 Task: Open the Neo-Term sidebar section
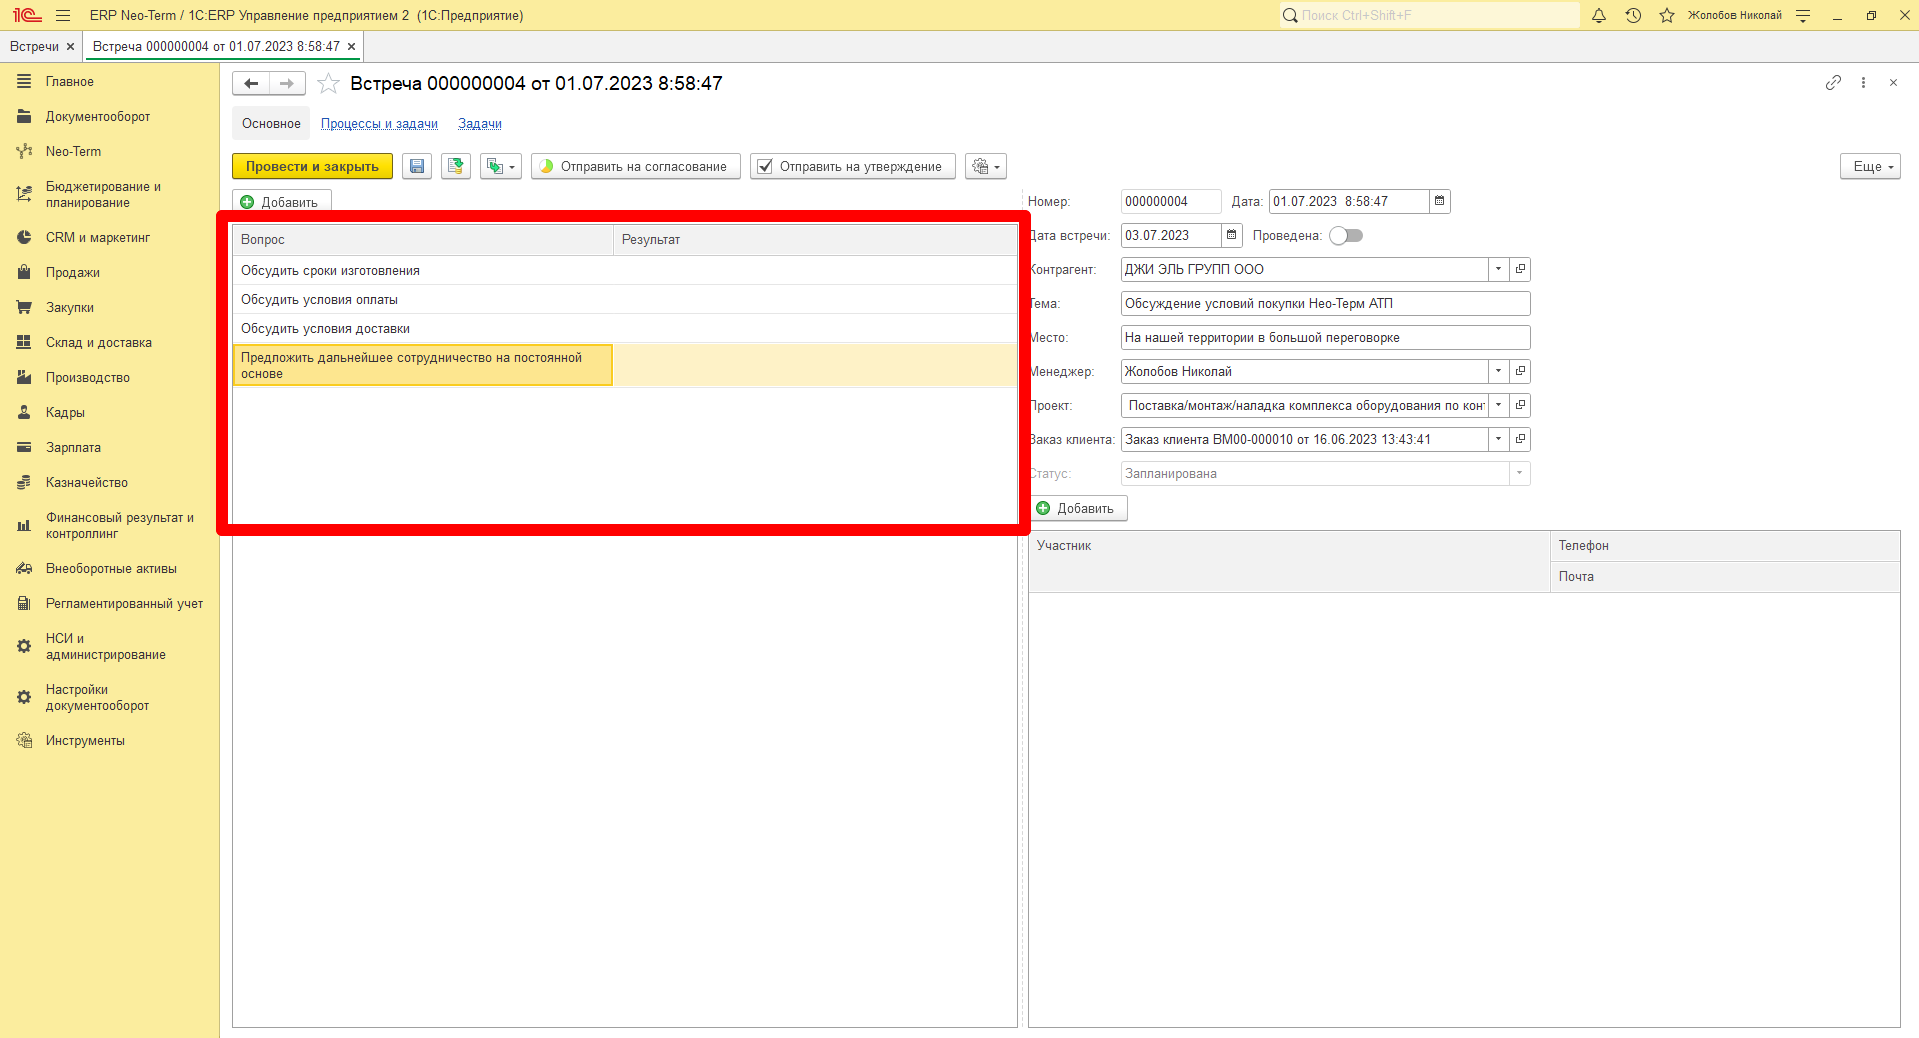pyautogui.click(x=73, y=151)
